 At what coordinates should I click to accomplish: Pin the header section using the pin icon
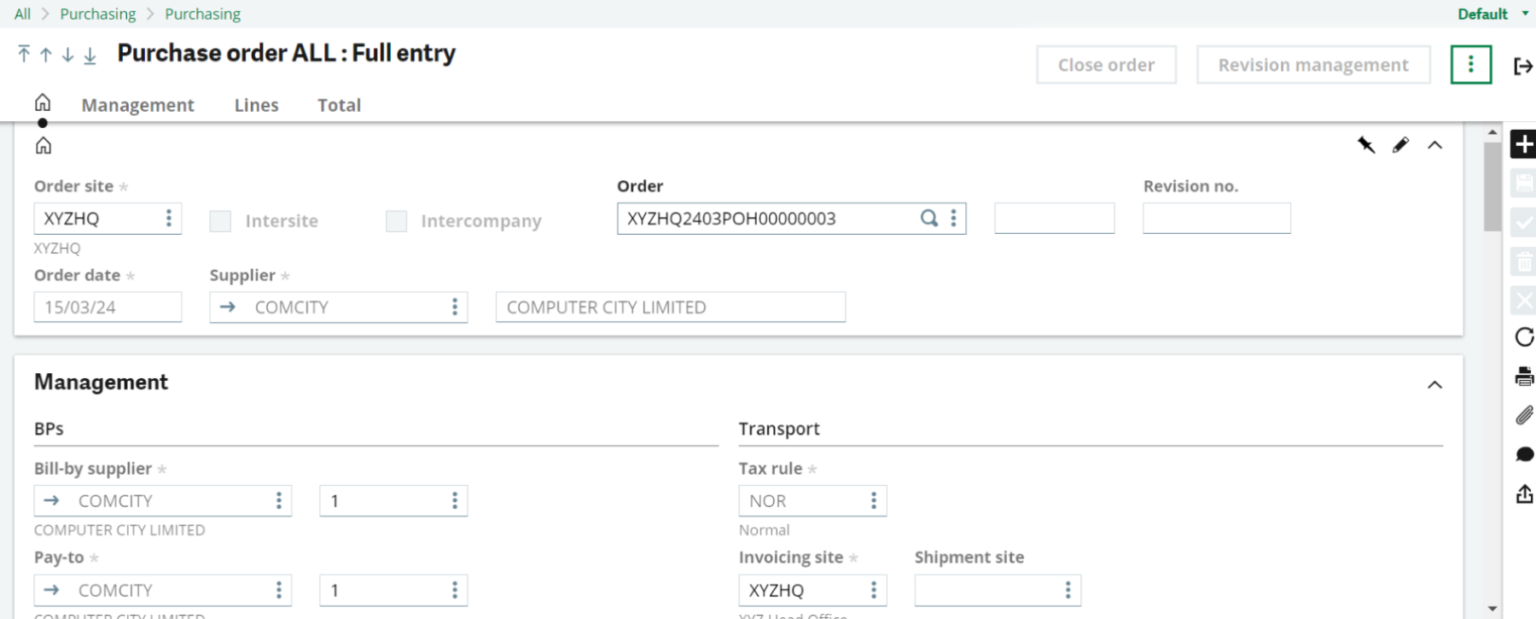tap(1366, 144)
